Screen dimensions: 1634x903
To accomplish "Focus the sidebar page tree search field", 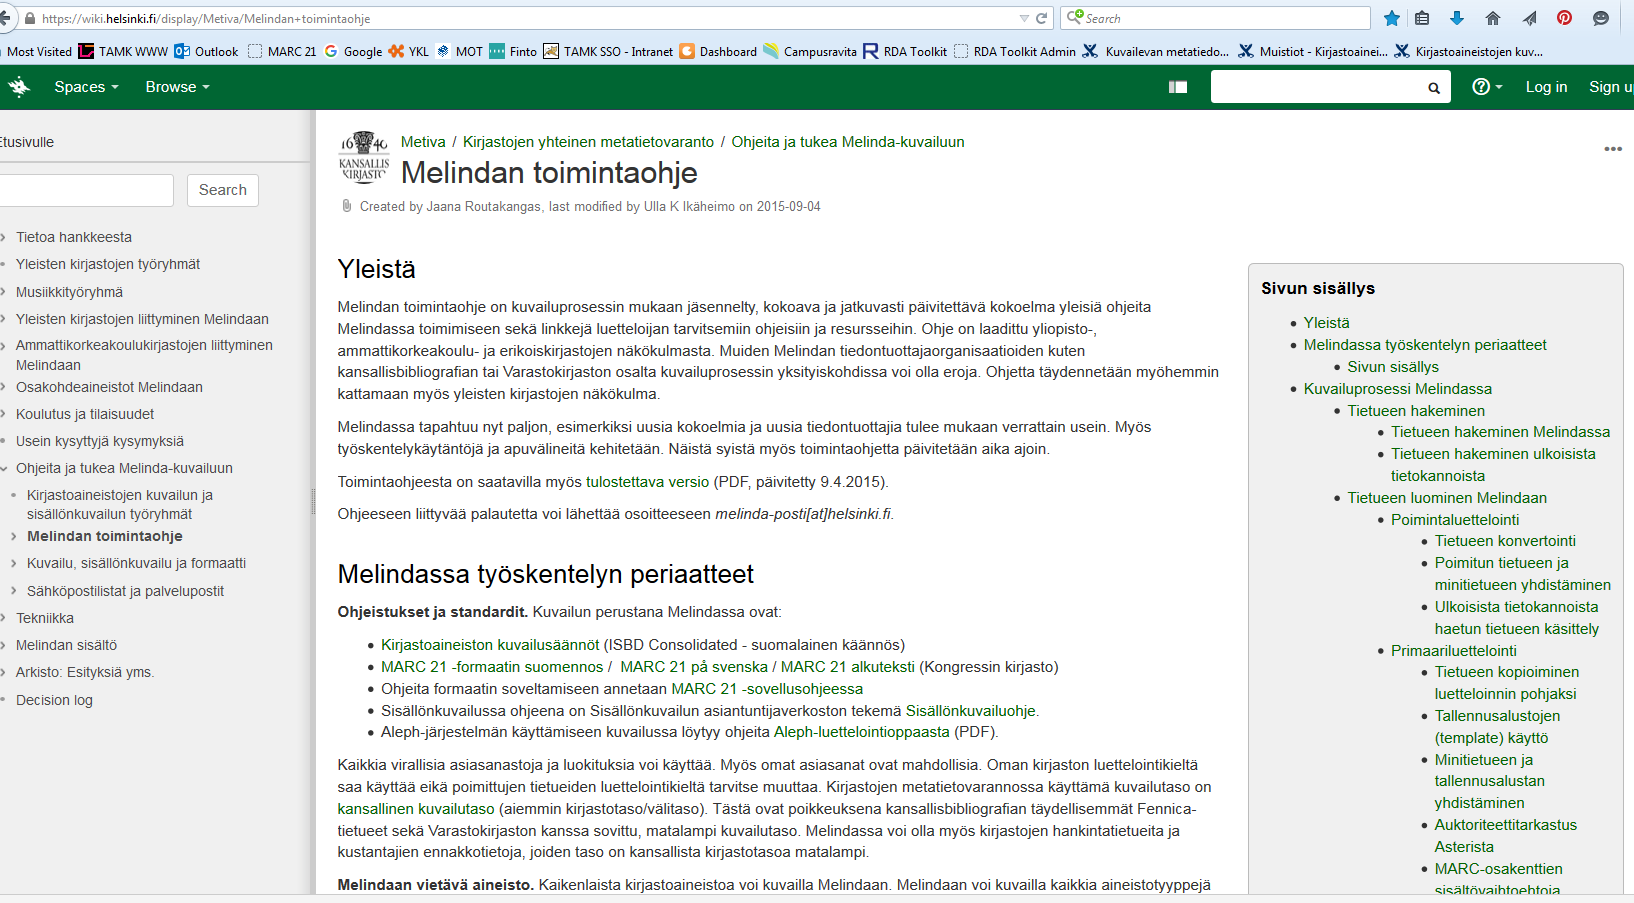I will click(x=86, y=190).
